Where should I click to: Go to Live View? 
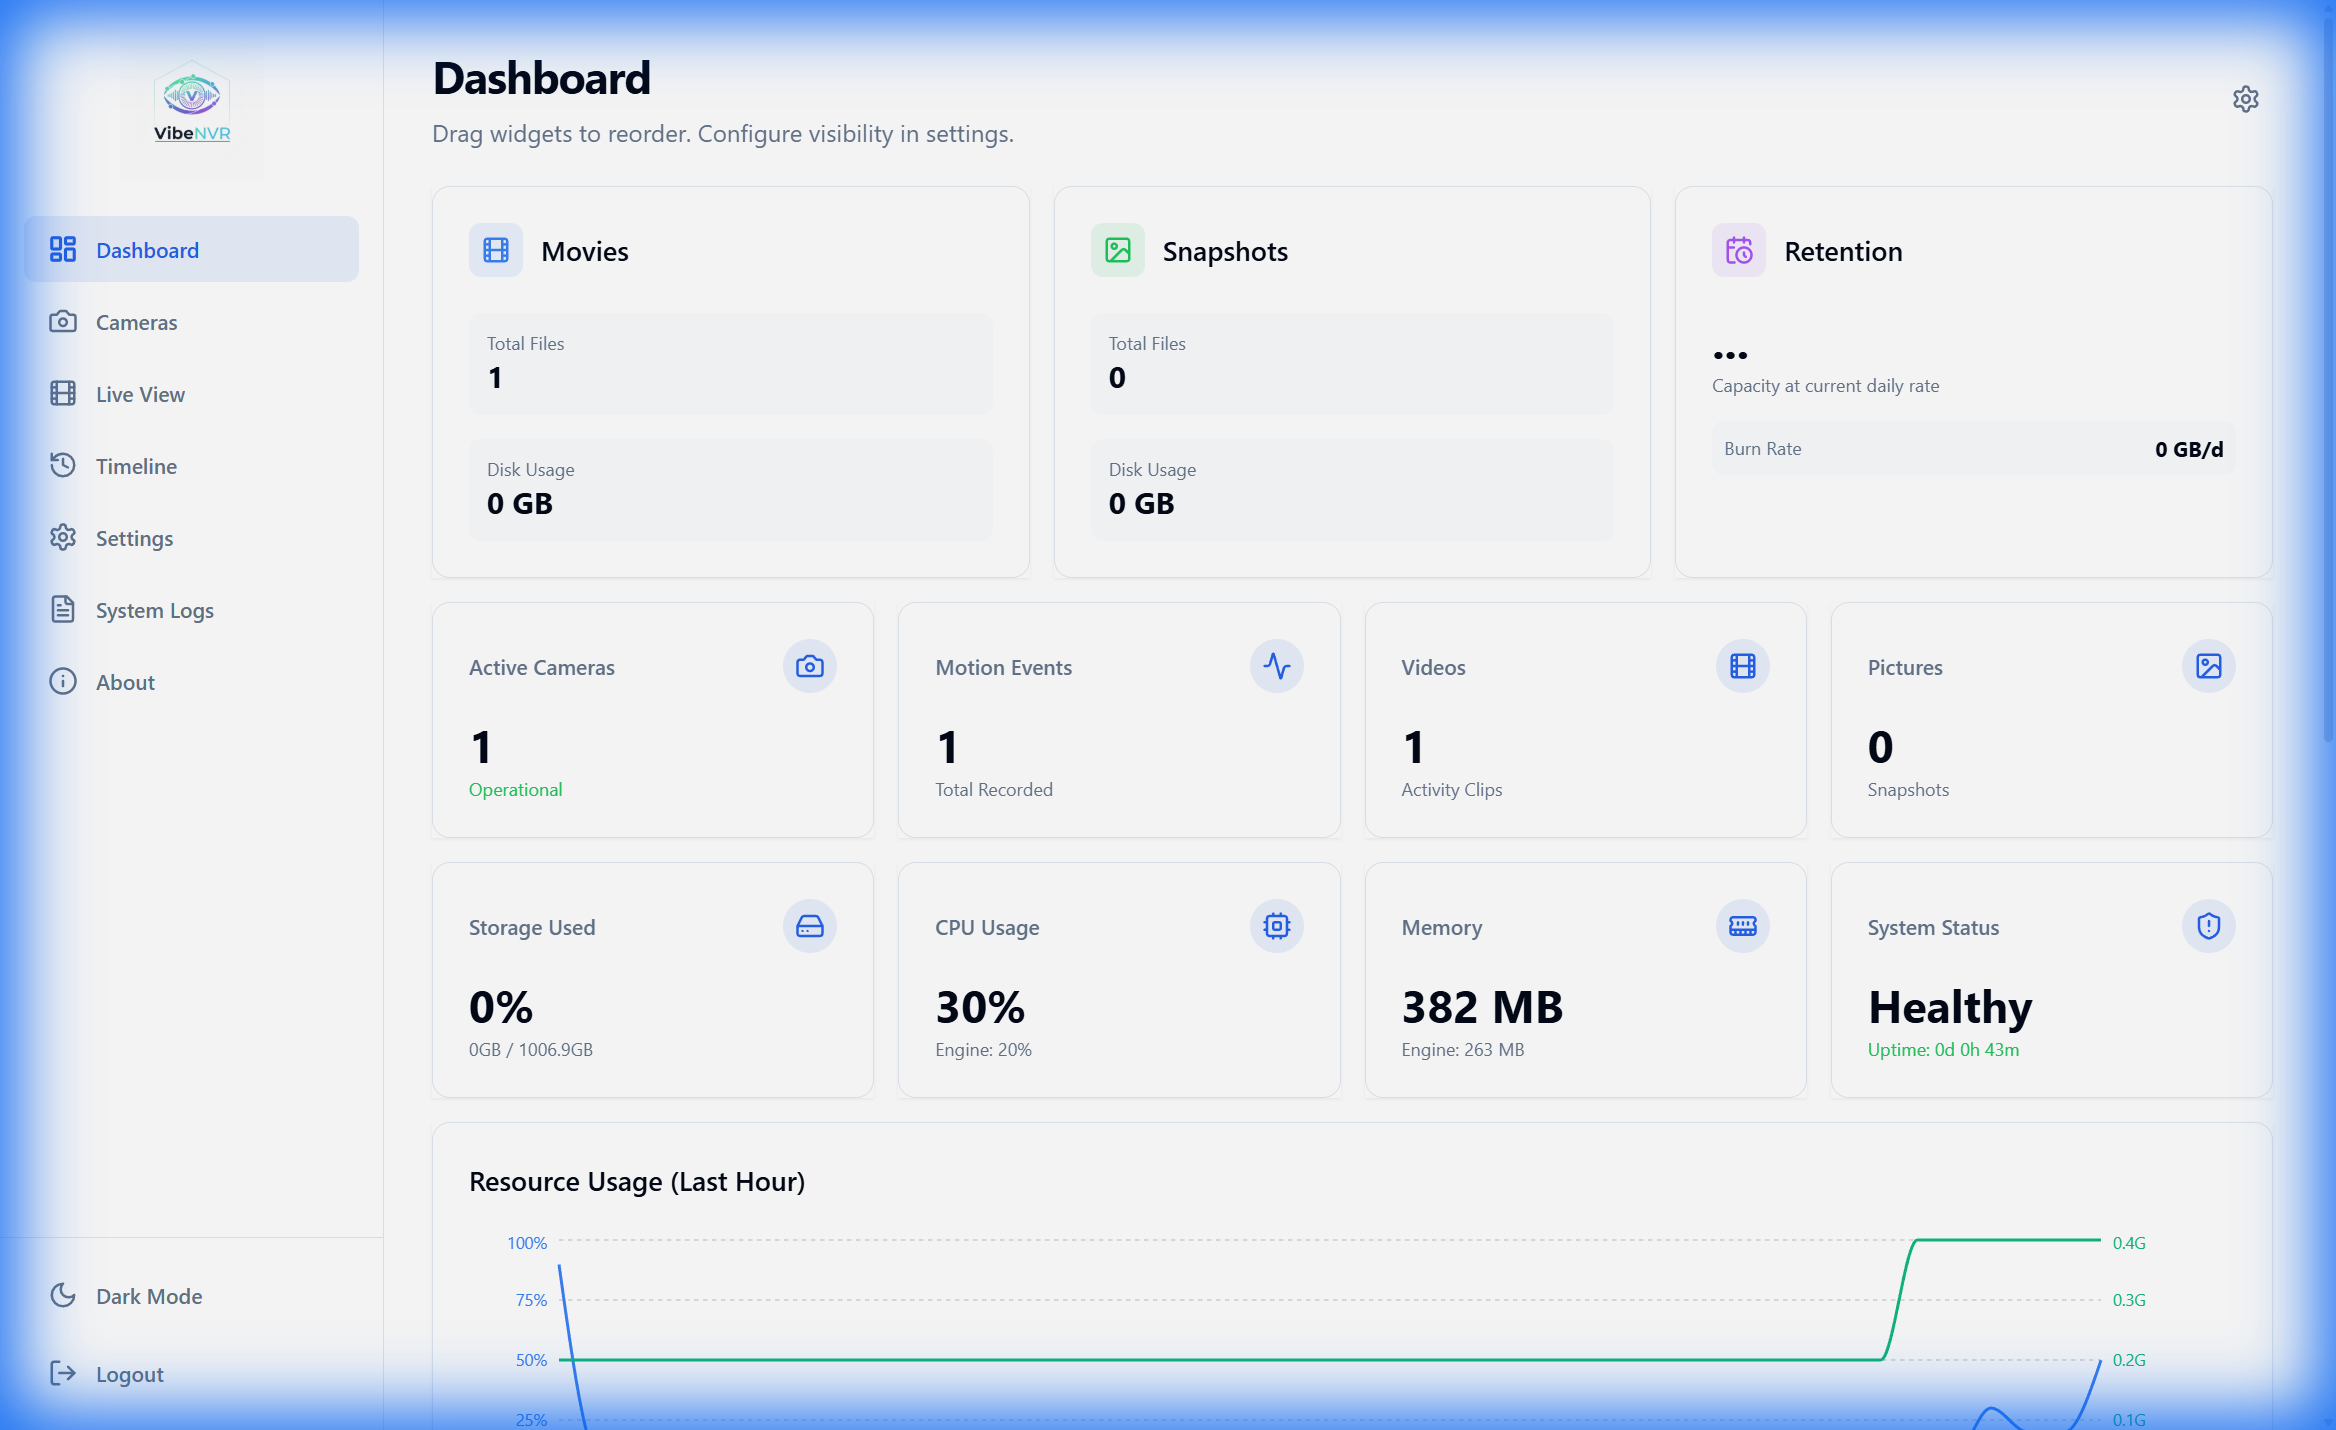pyautogui.click(x=140, y=394)
